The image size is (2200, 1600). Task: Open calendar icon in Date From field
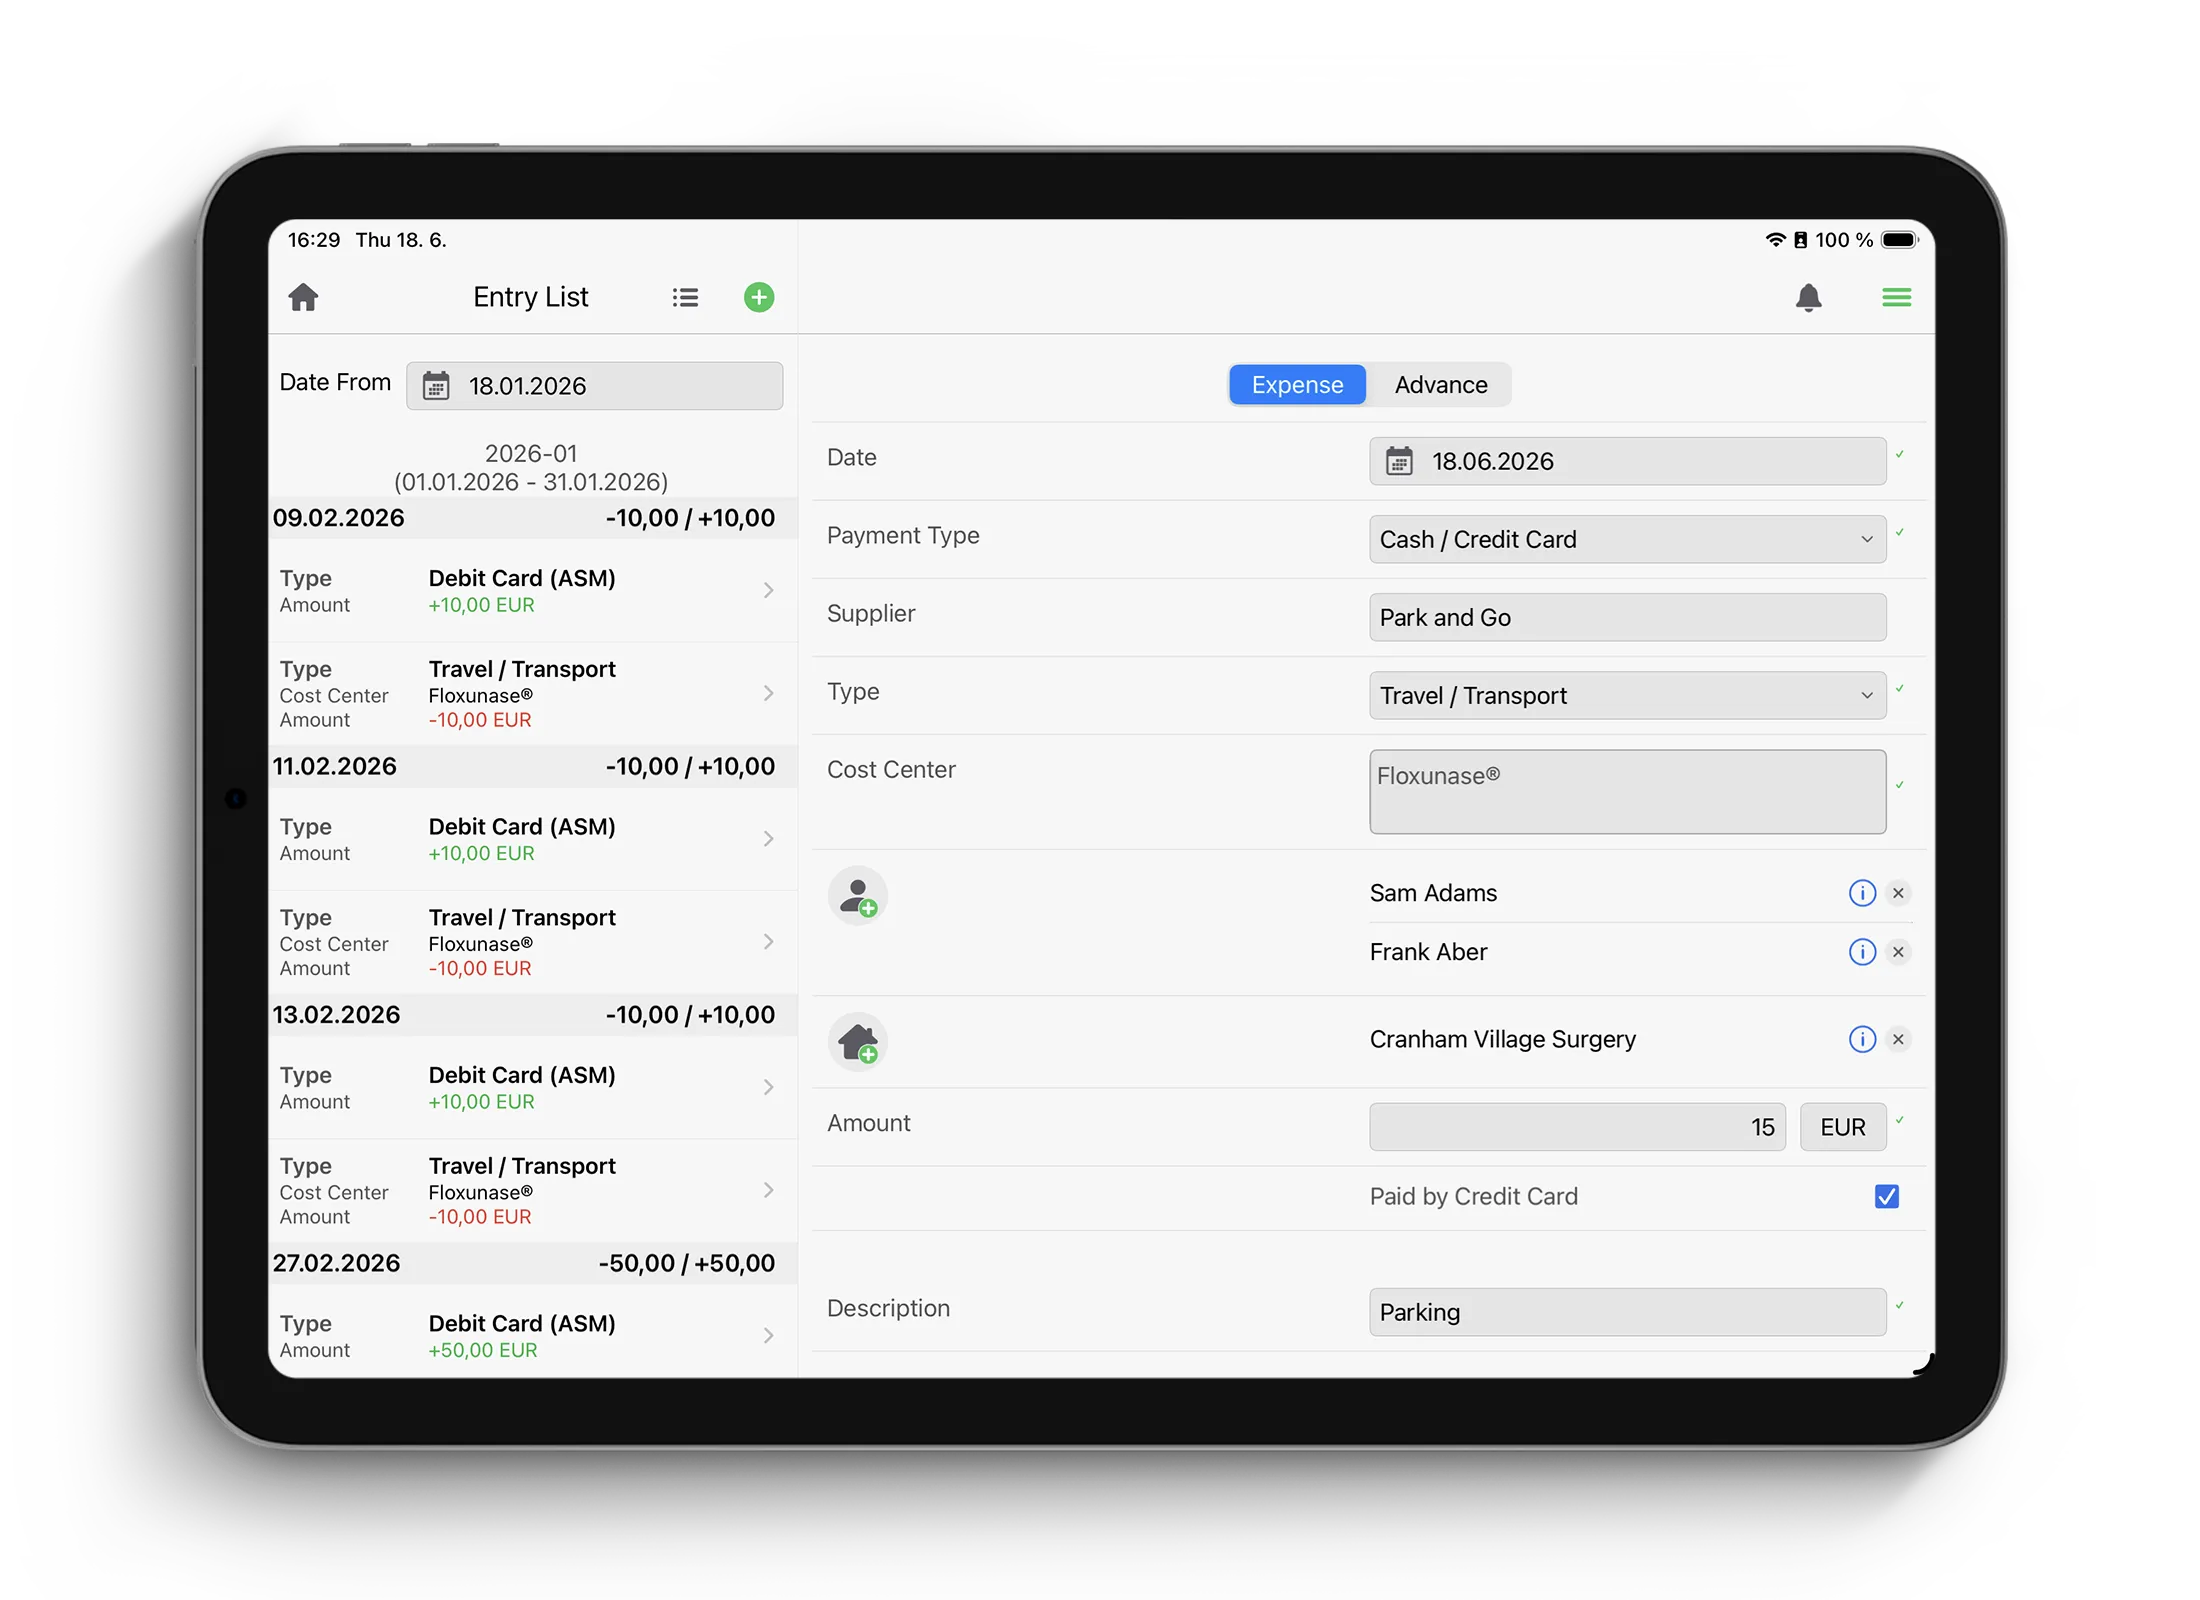pos(436,386)
